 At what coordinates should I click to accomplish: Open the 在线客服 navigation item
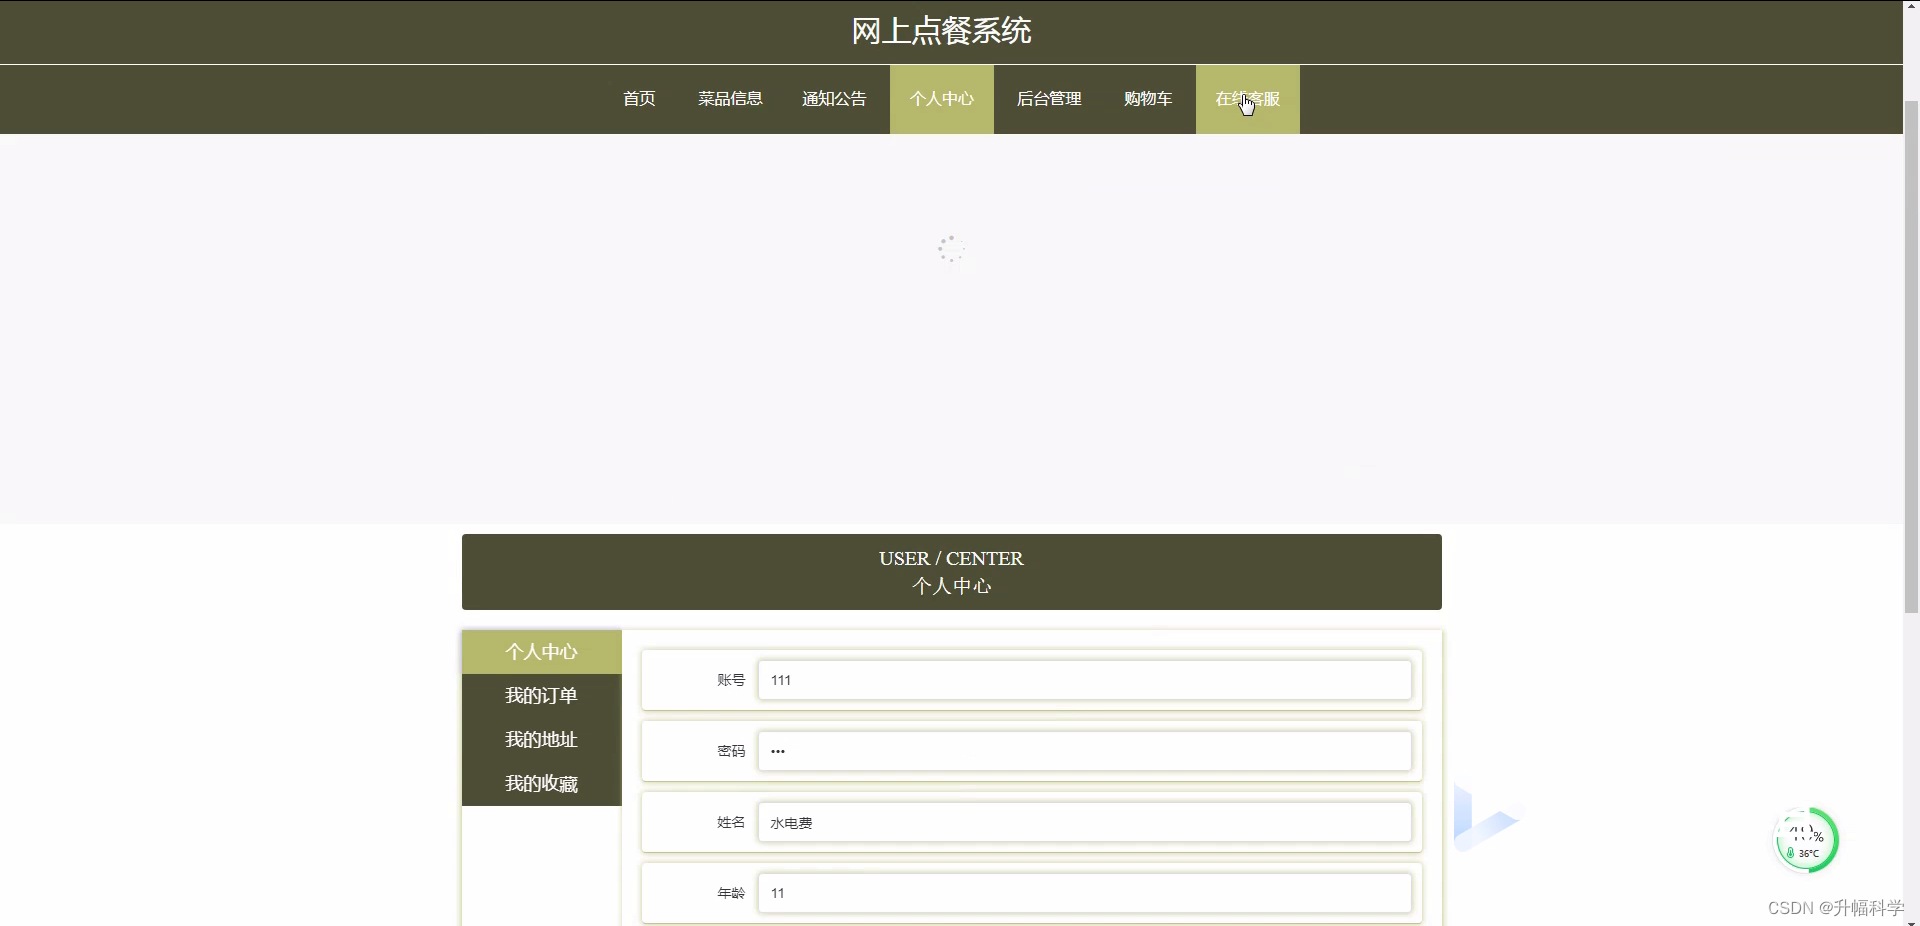pos(1247,99)
